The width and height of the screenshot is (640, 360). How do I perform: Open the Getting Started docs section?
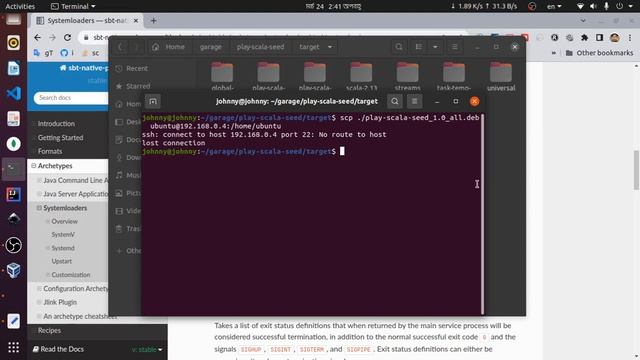(60, 138)
